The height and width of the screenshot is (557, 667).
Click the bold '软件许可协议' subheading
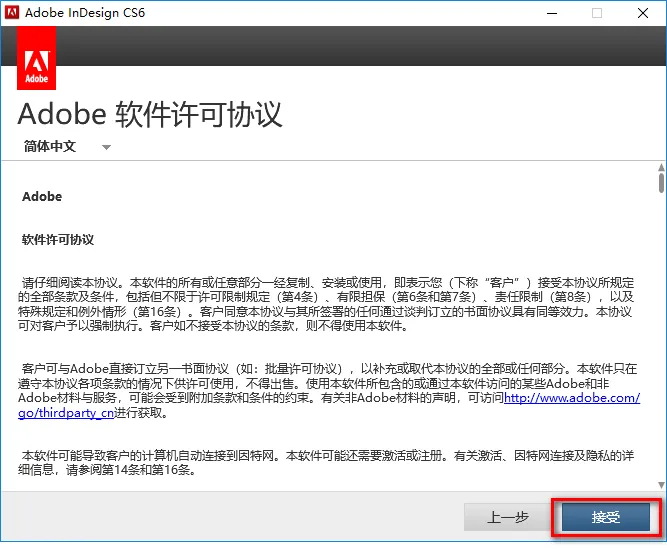(58, 240)
